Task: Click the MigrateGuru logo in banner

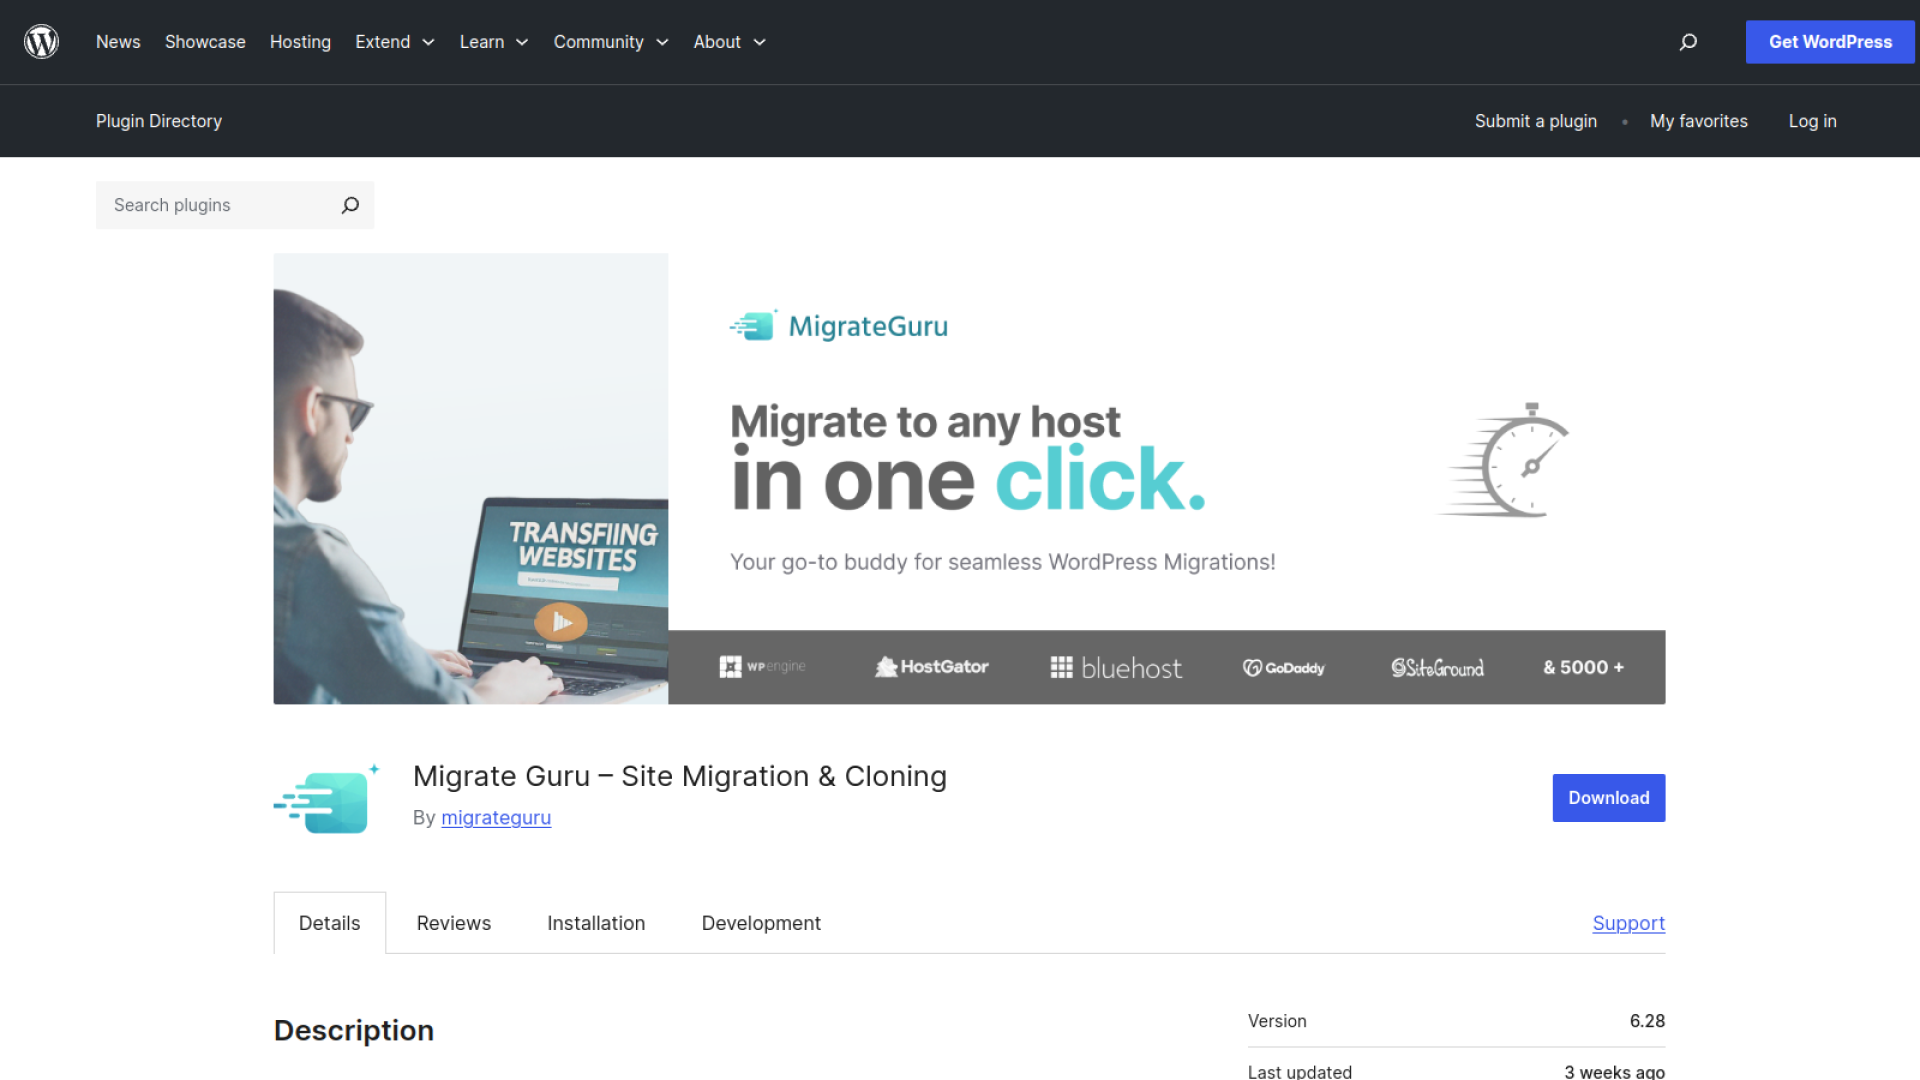Action: coord(838,326)
